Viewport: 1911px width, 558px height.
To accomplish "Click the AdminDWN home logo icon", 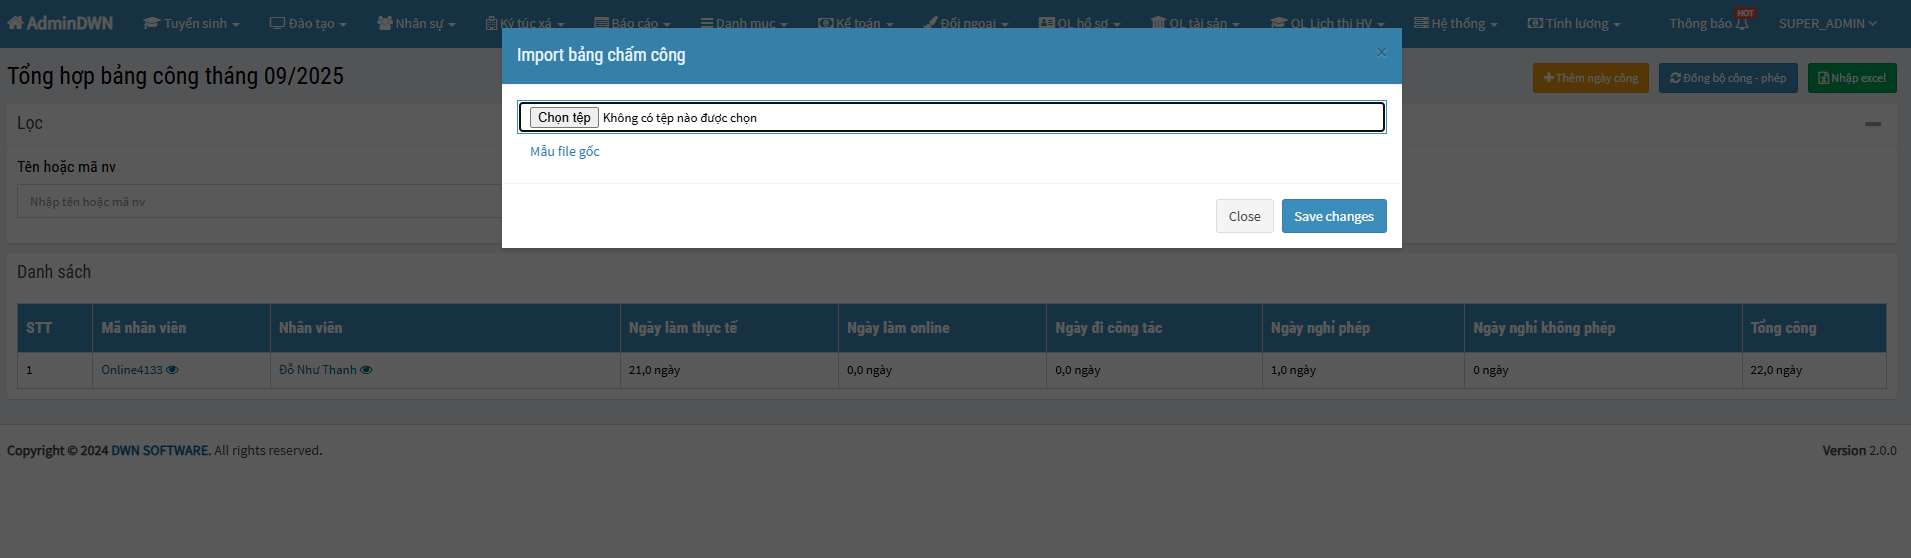I will (x=15, y=23).
